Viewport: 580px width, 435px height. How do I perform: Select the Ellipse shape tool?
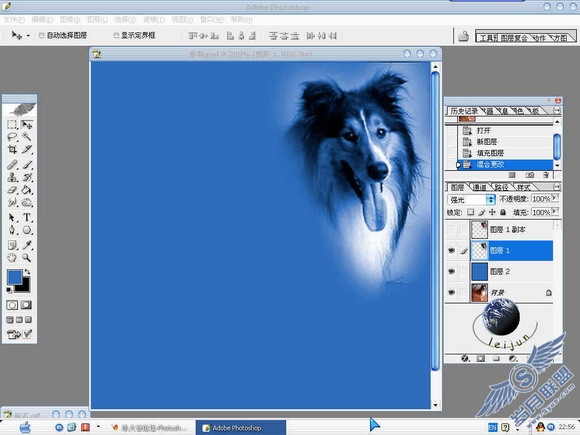point(27,230)
